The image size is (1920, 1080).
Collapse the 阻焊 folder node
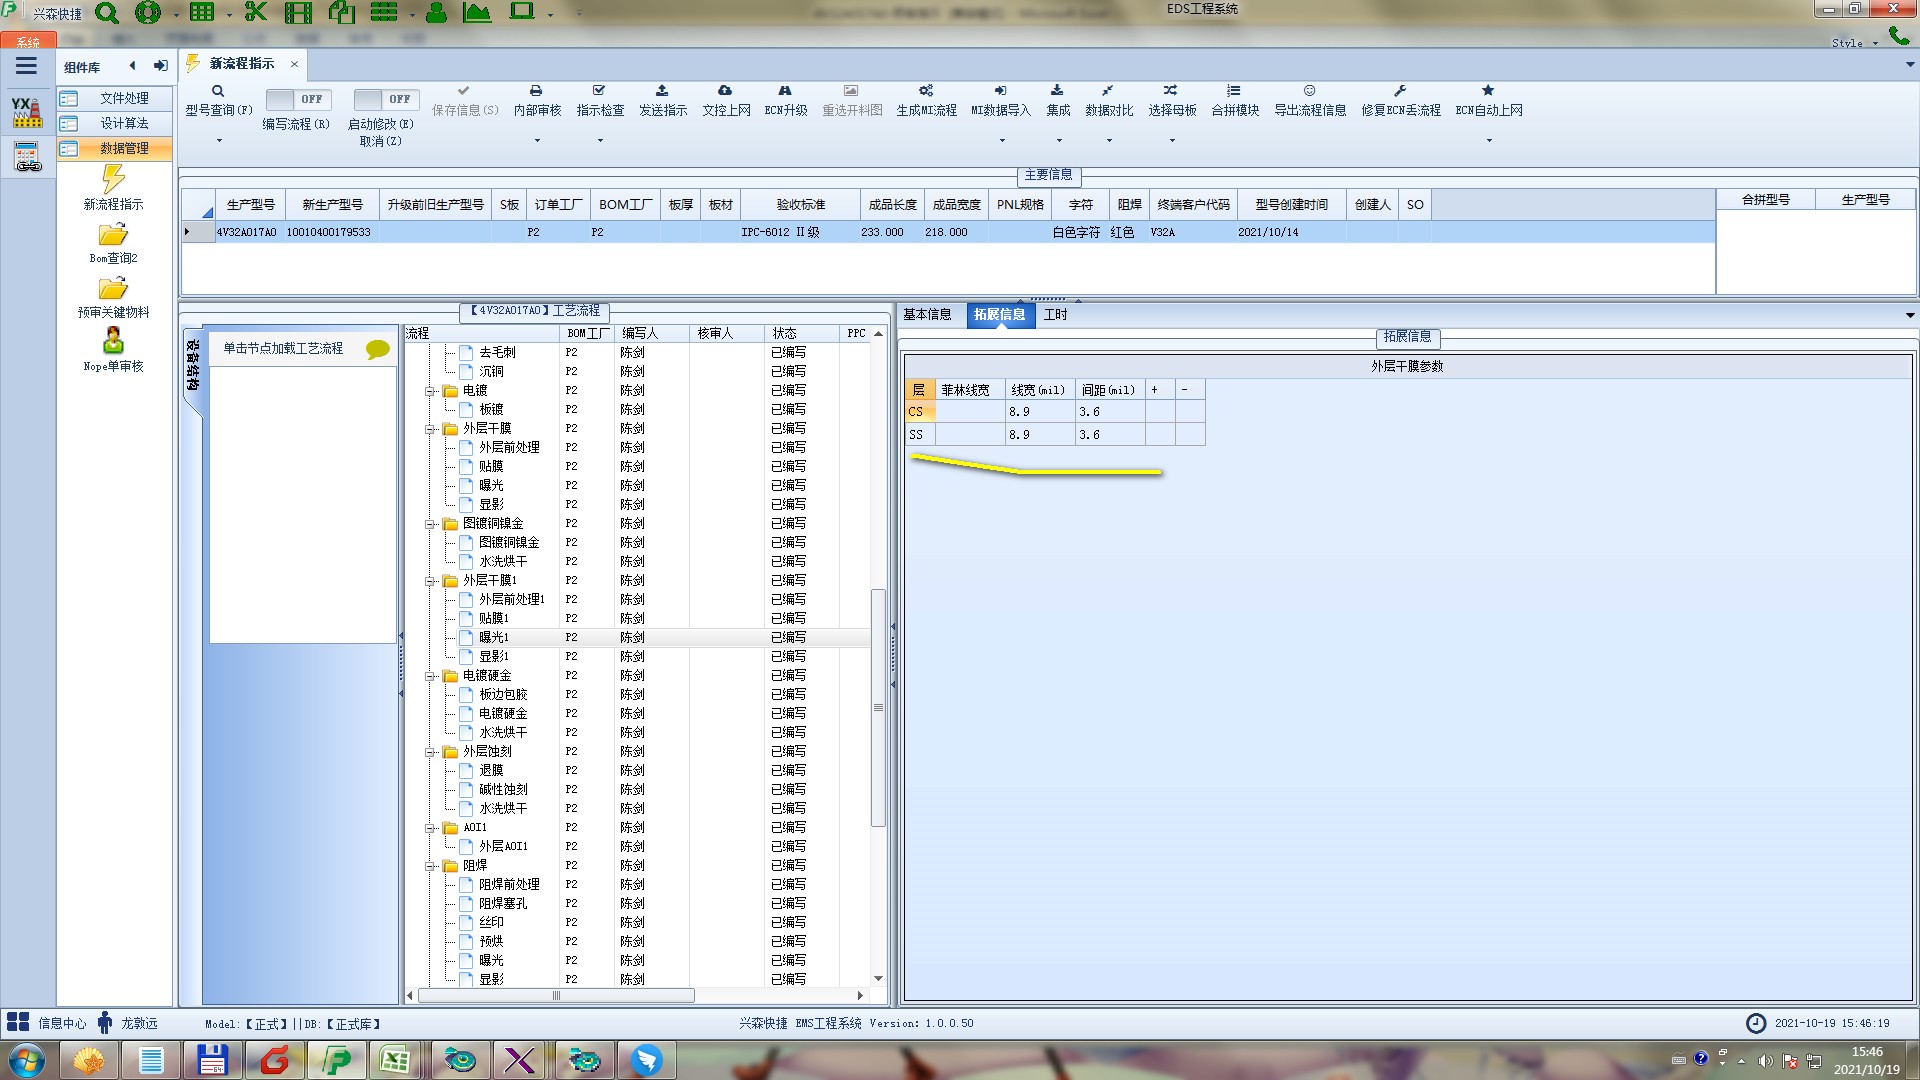(x=430, y=866)
